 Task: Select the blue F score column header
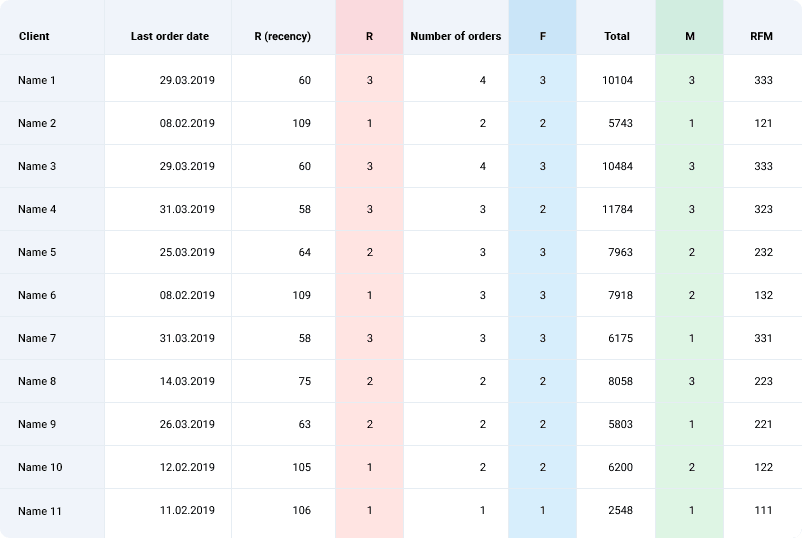(x=542, y=36)
